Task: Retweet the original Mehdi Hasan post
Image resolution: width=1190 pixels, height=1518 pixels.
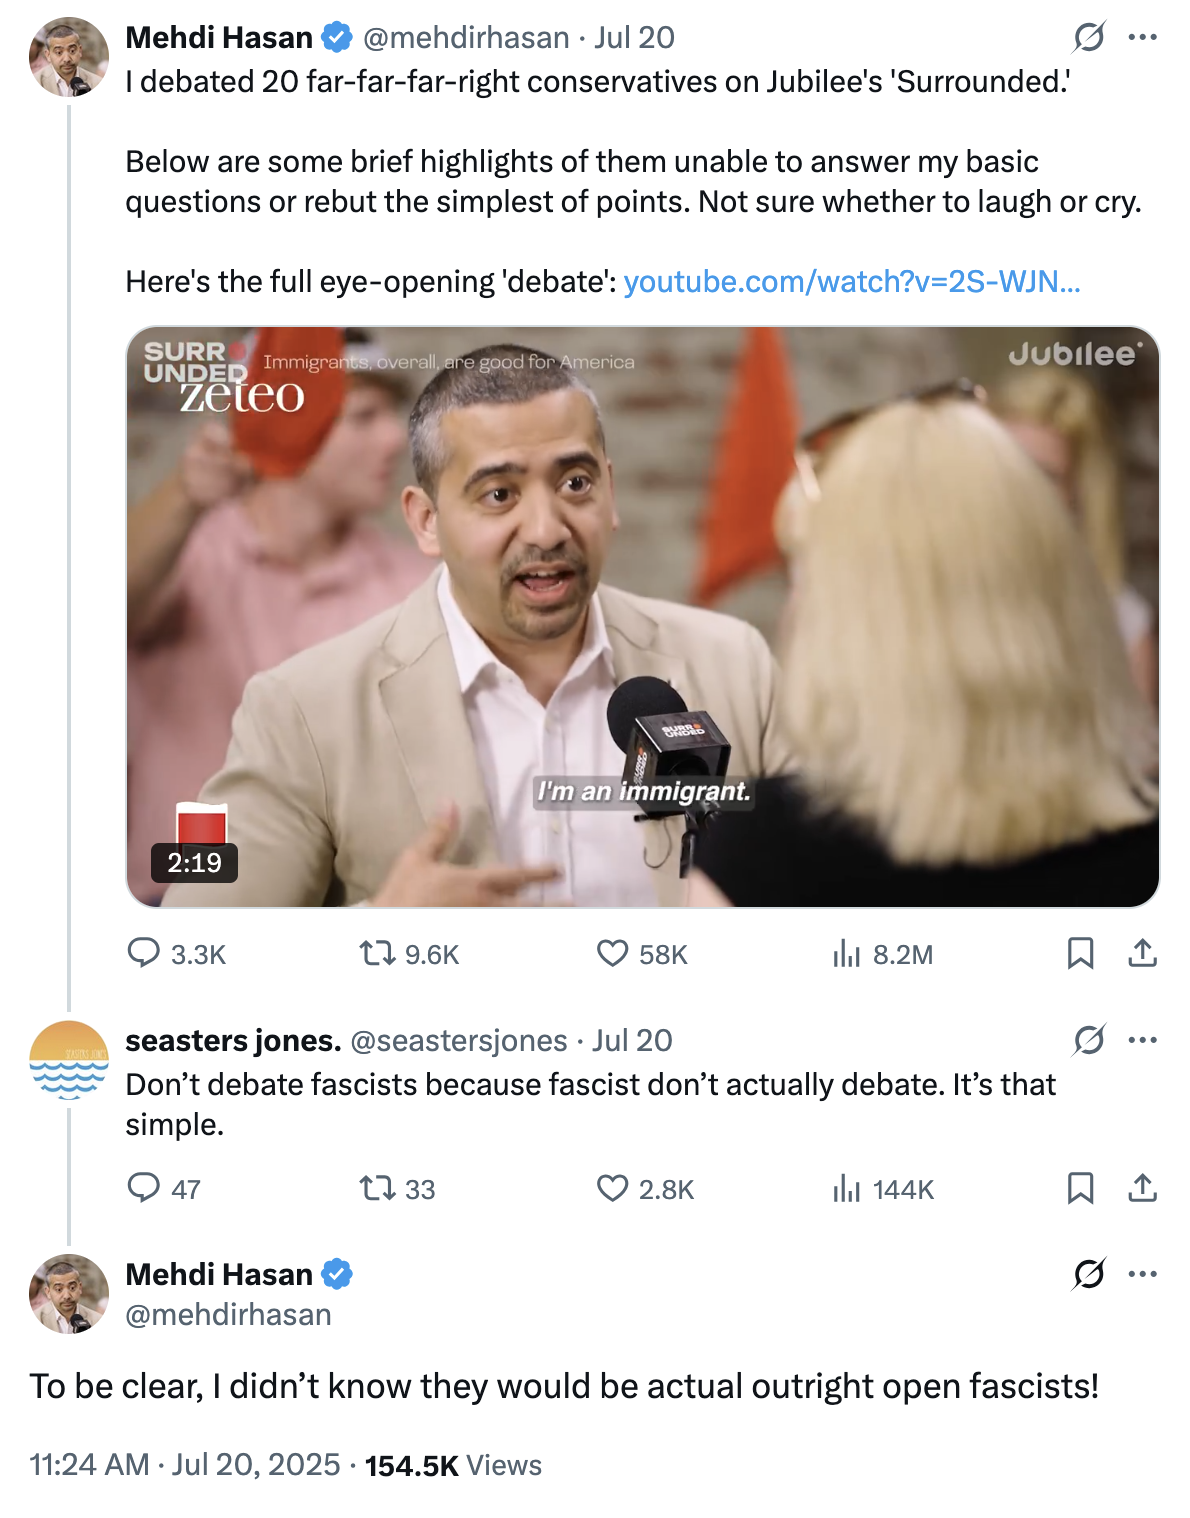Action: coord(378,953)
